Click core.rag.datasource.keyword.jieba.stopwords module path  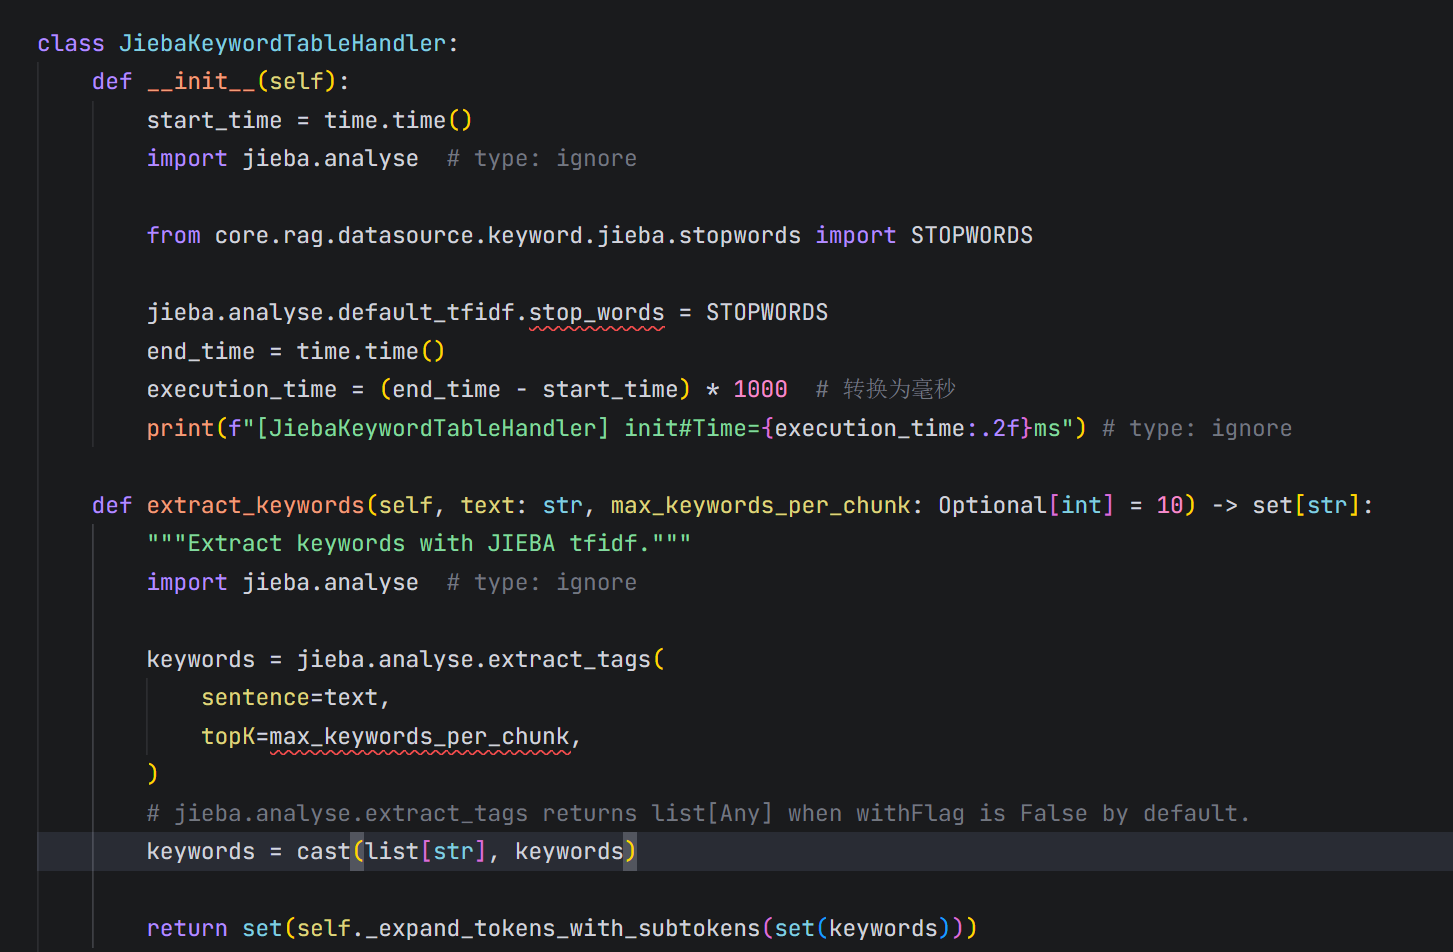point(508,235)
